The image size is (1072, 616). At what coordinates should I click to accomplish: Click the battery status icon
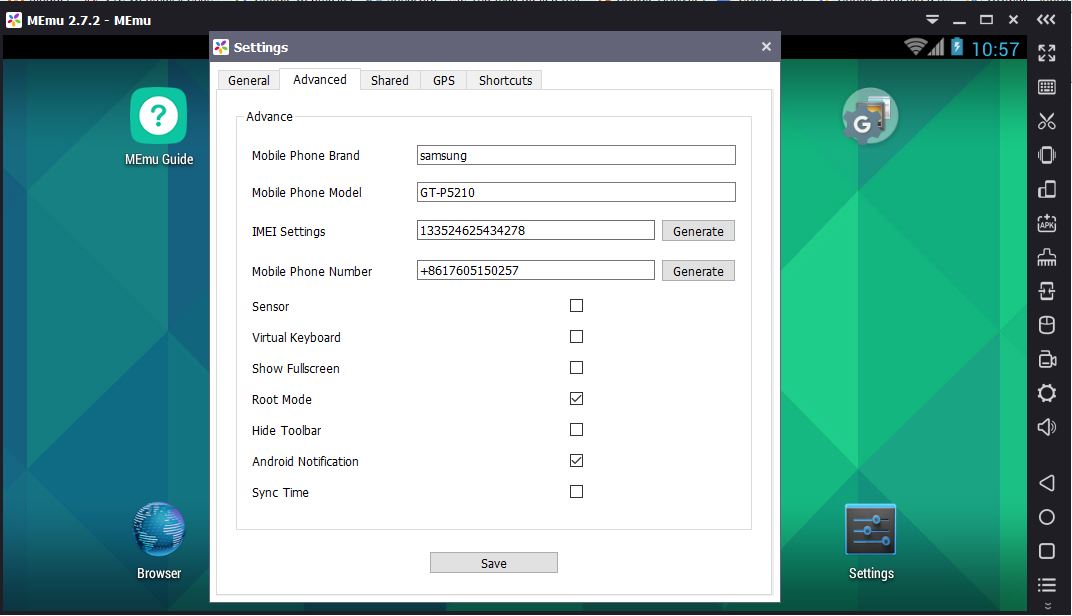click(x=957, y=46)
